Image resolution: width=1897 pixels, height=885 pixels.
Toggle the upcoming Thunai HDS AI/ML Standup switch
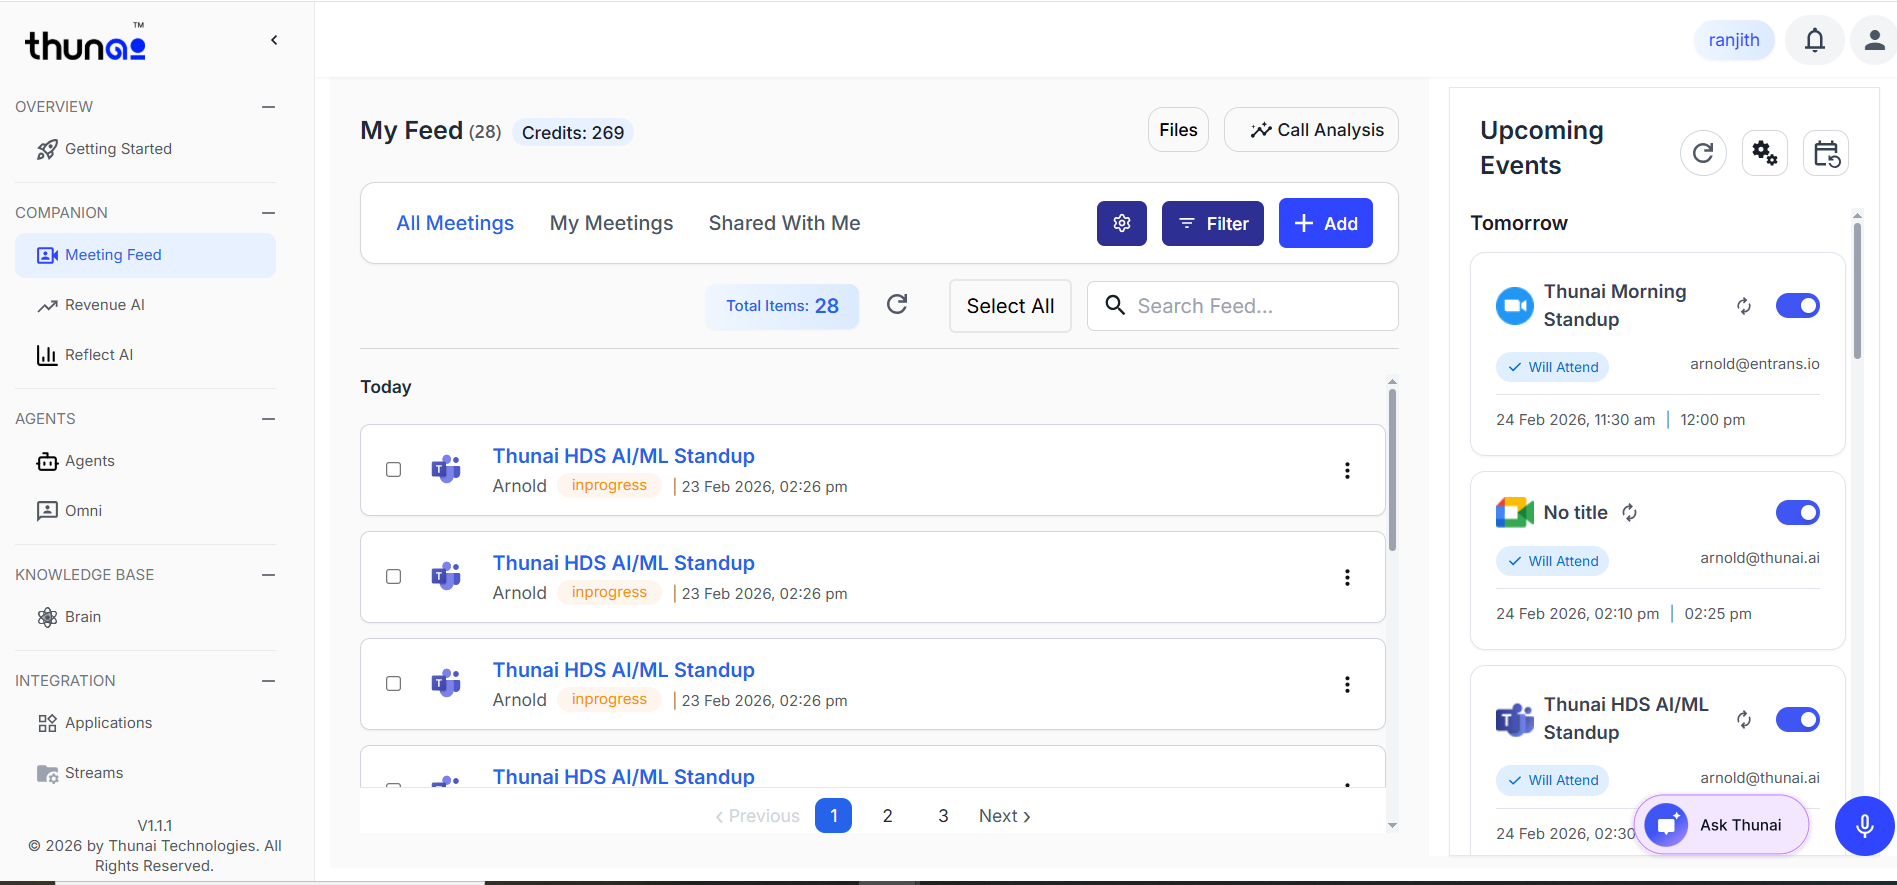1797,720
